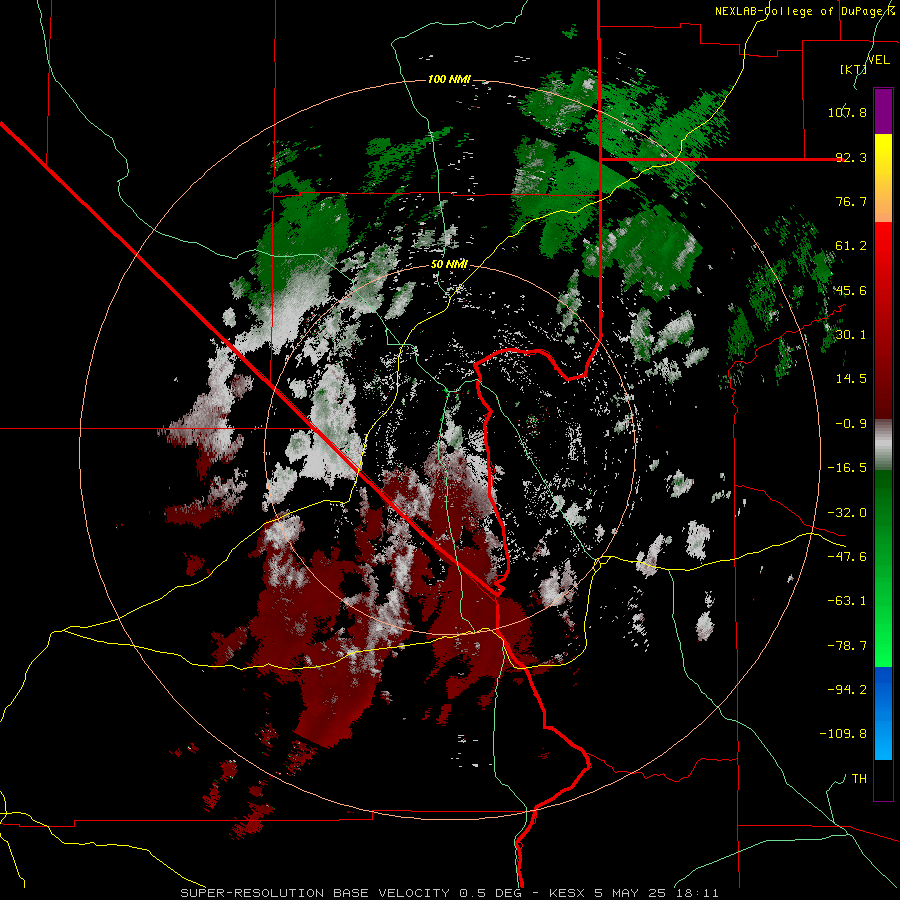Click the 14.5 legend value
The width and height of the screenshot is (900, 900).
[x=851, y=379]
